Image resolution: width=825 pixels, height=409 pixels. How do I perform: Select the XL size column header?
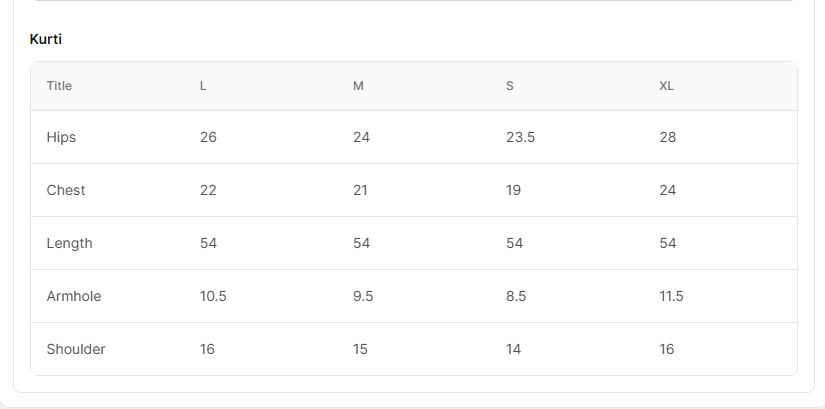point(666,86)
